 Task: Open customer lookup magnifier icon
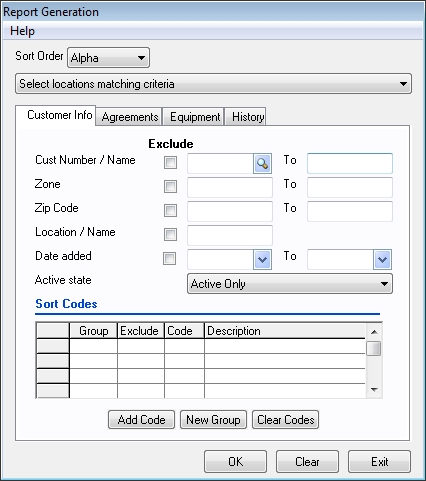coord(262,163)
